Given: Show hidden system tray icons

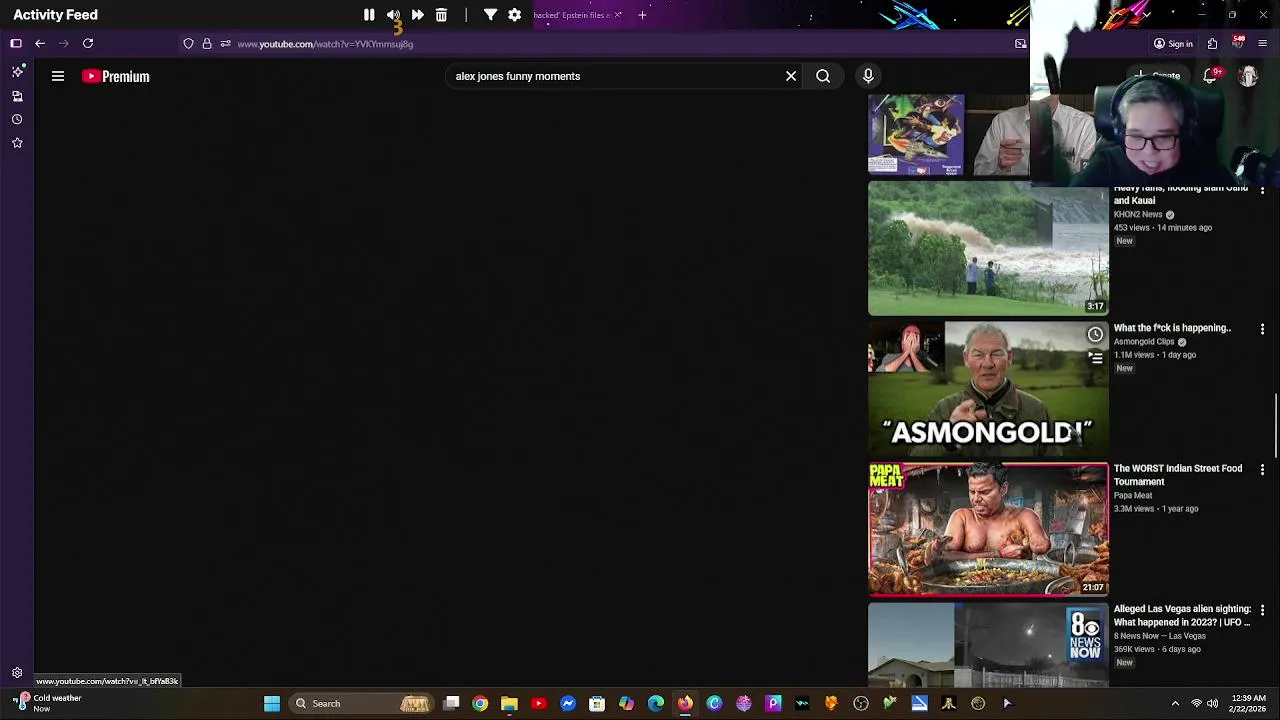Looking at the screenshot, I should click(1175, 703).
